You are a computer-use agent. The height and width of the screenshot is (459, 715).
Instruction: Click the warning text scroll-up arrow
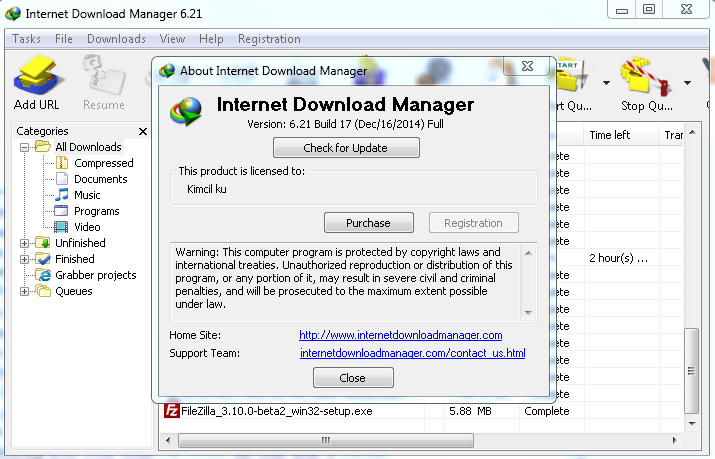(x=528, y=253)
